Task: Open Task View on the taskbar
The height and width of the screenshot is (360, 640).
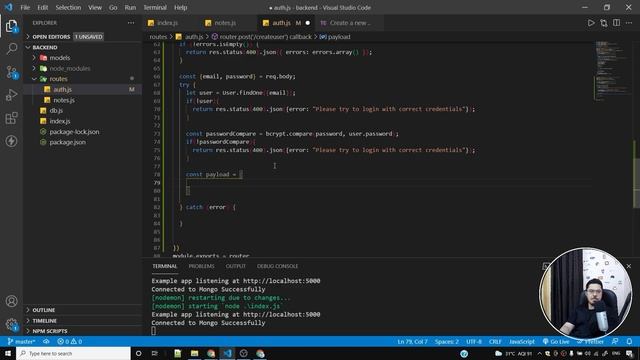Action: (x=155, y=353)
